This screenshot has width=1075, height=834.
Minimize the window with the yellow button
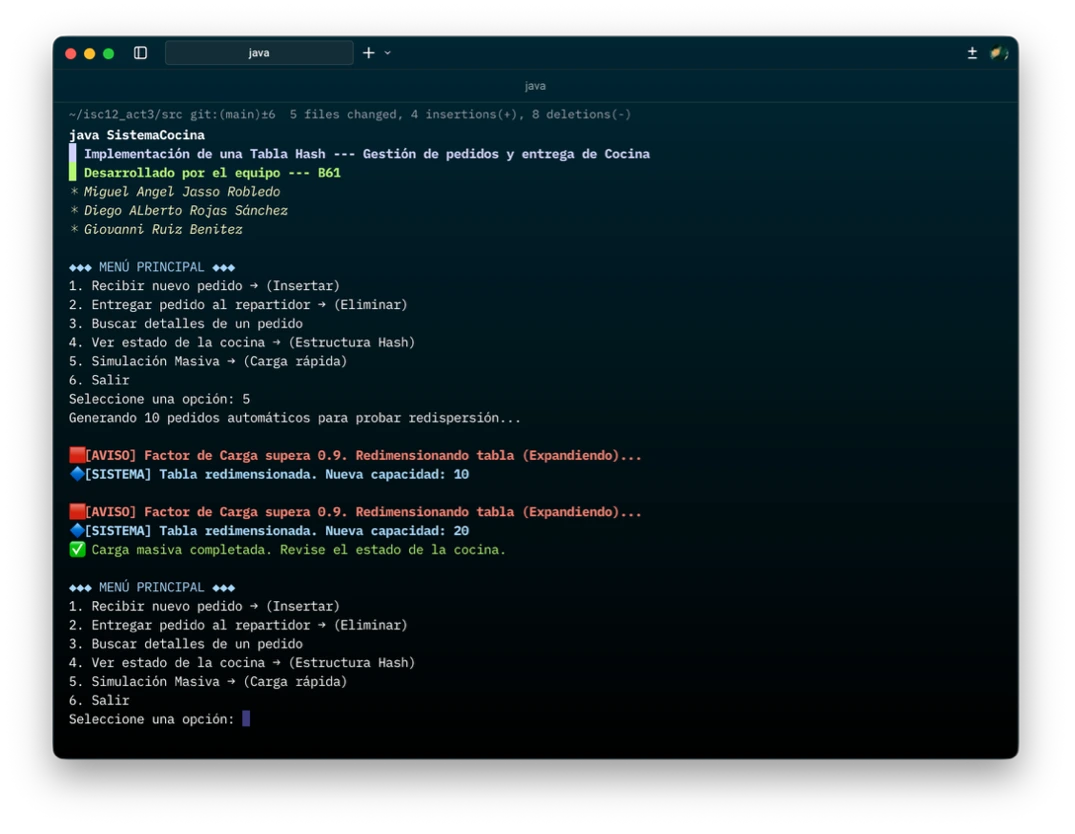click(90, 54)
